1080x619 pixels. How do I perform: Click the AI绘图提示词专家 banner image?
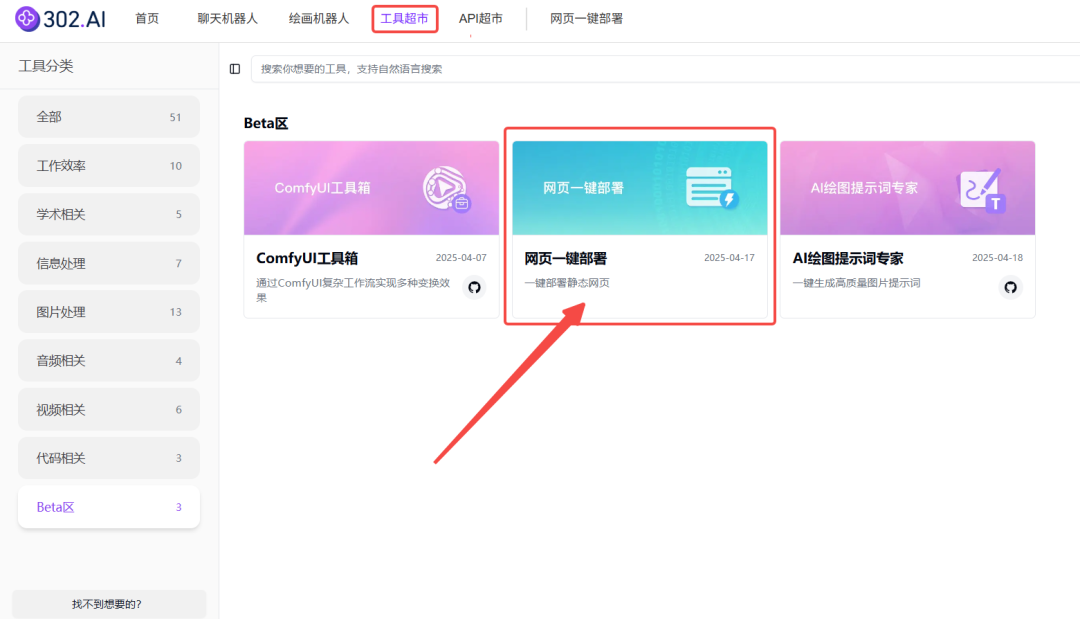click(x=907, y=188)
